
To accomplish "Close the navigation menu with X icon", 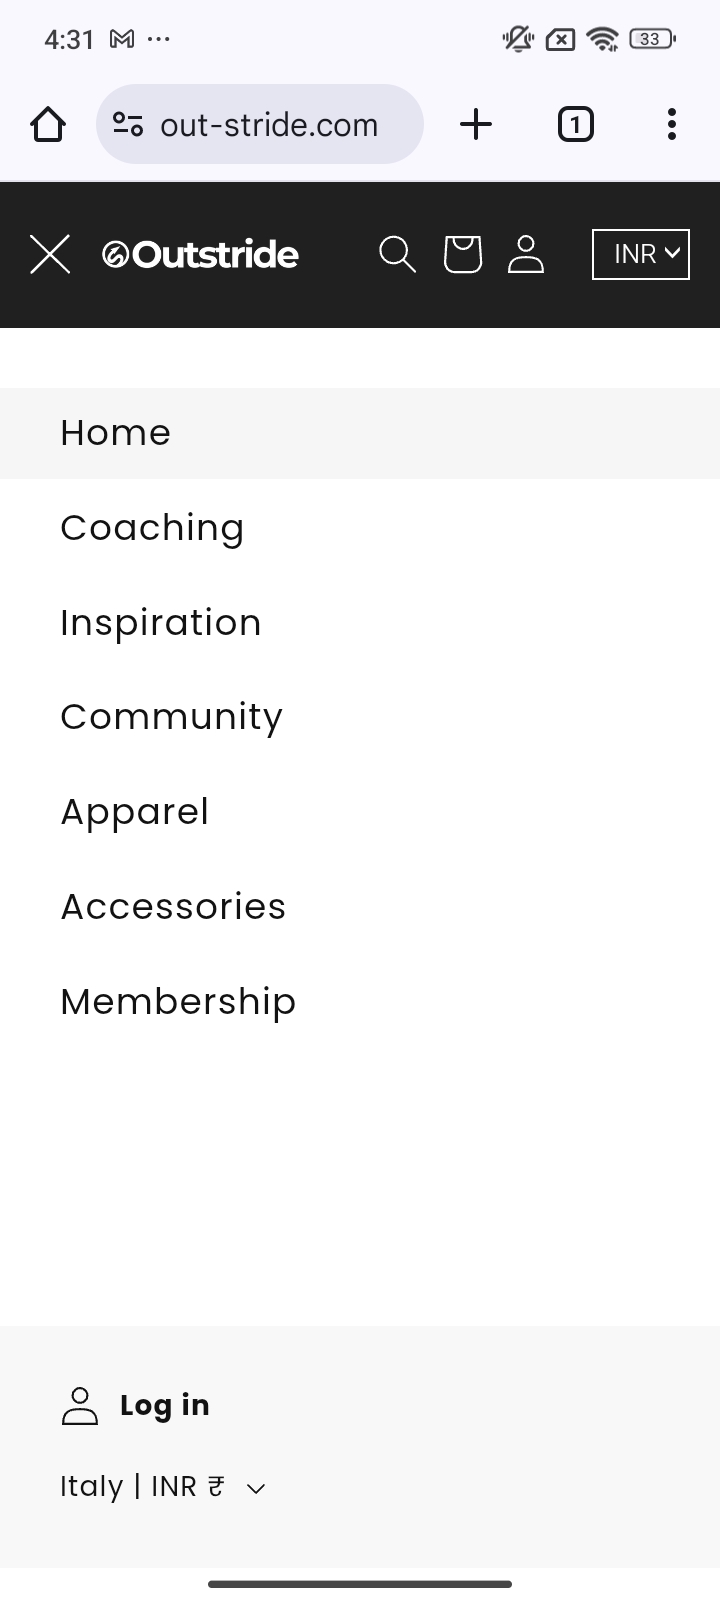I will (x=50, y=254).
